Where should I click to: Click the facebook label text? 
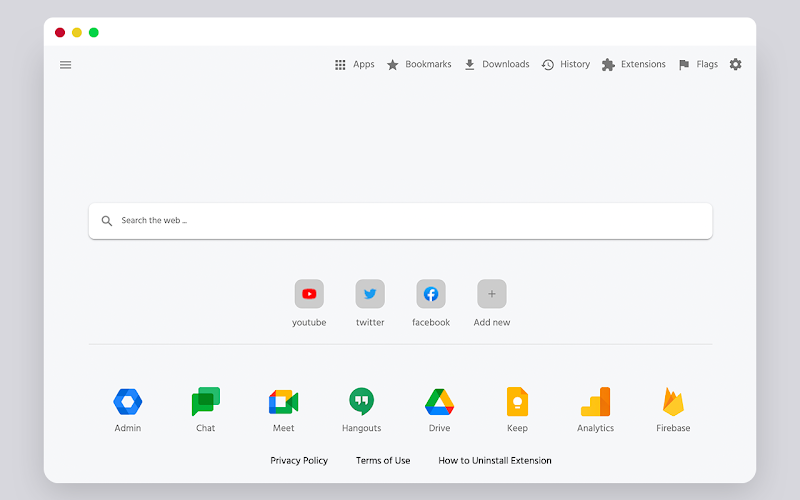click(431, 322)
